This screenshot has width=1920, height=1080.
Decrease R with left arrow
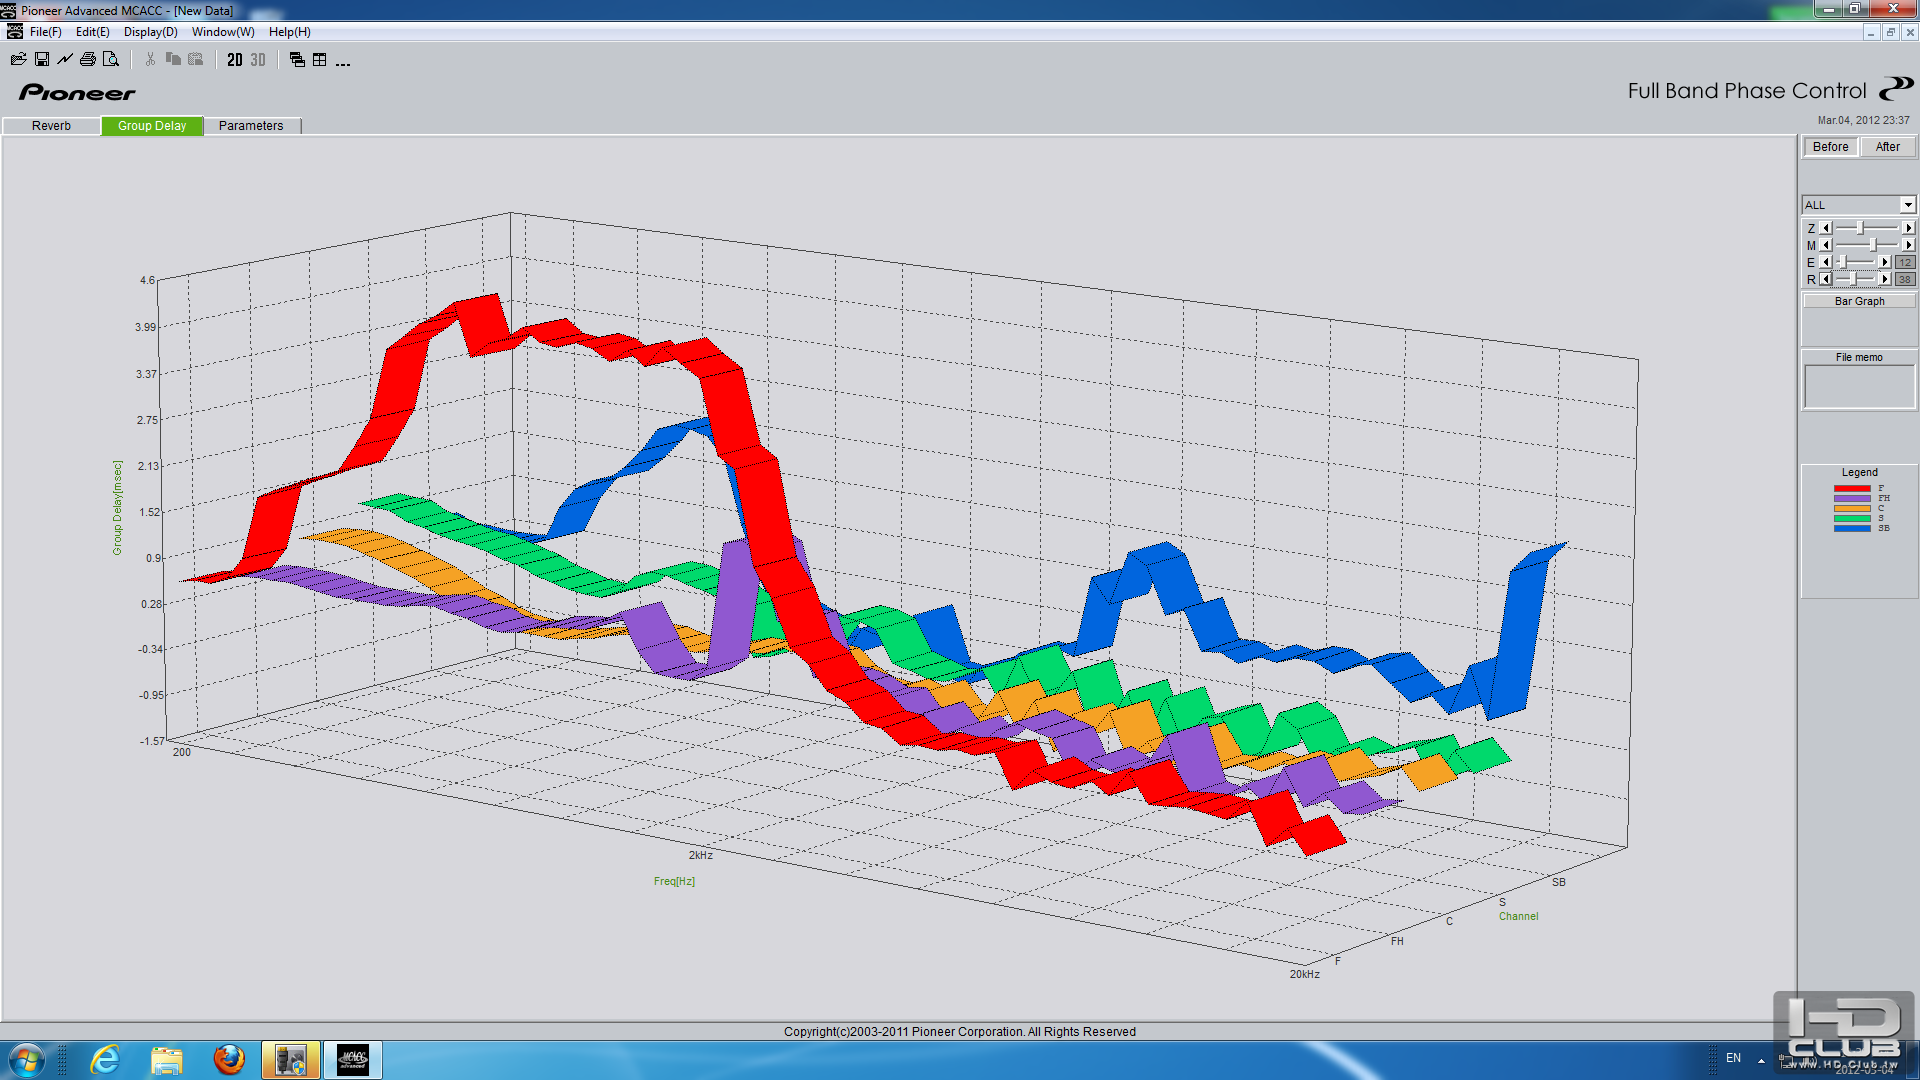pos(1825,279)
